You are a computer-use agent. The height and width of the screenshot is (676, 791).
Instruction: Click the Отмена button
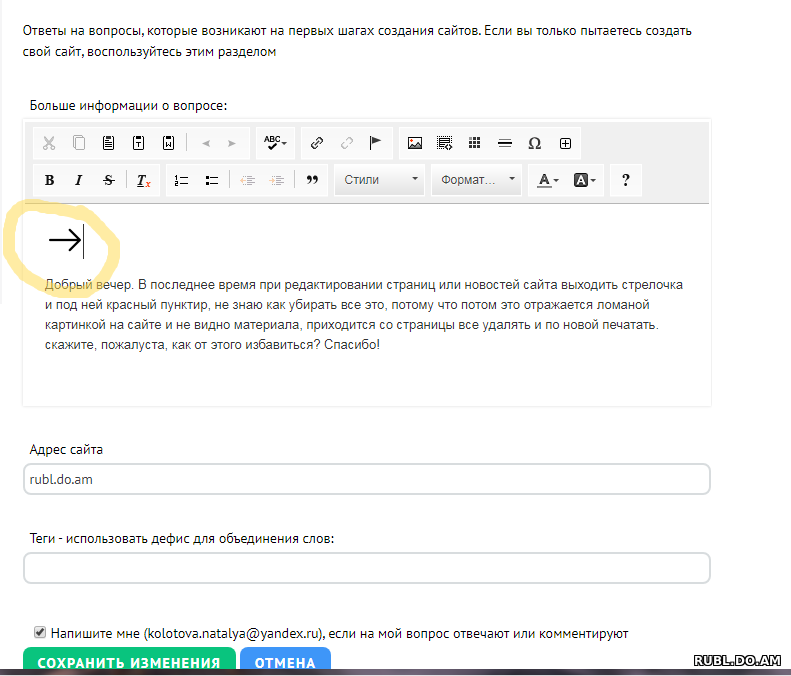click(x=285, y=662)
